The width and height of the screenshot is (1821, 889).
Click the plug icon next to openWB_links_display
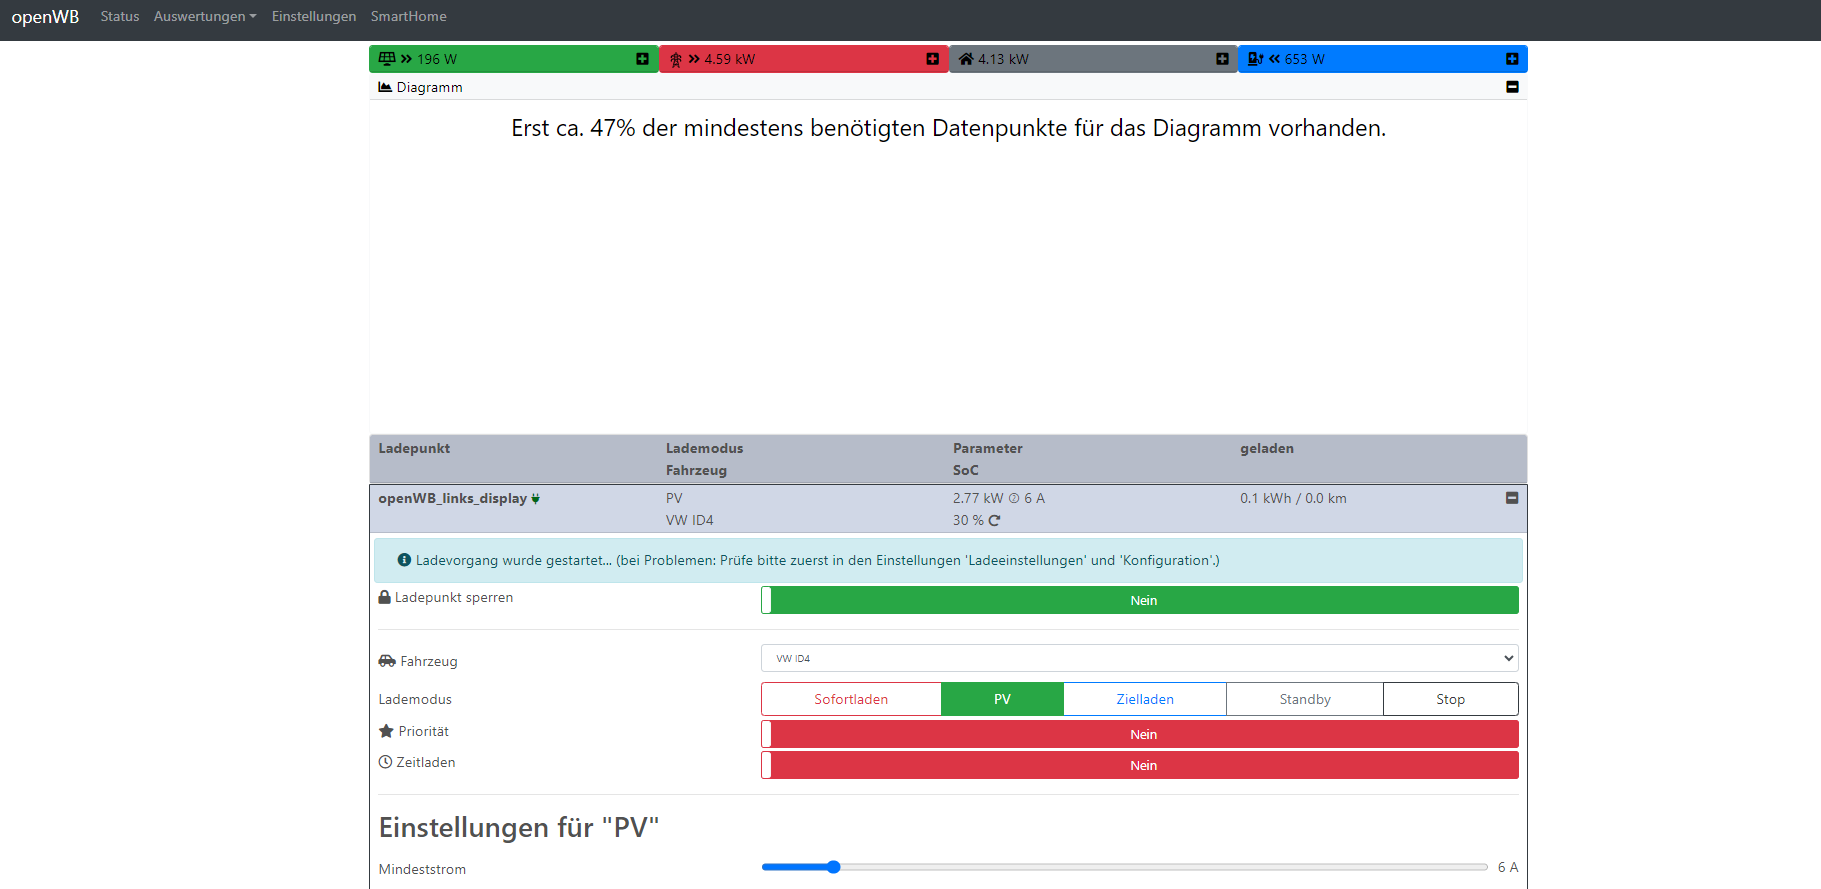click(536, 498)
